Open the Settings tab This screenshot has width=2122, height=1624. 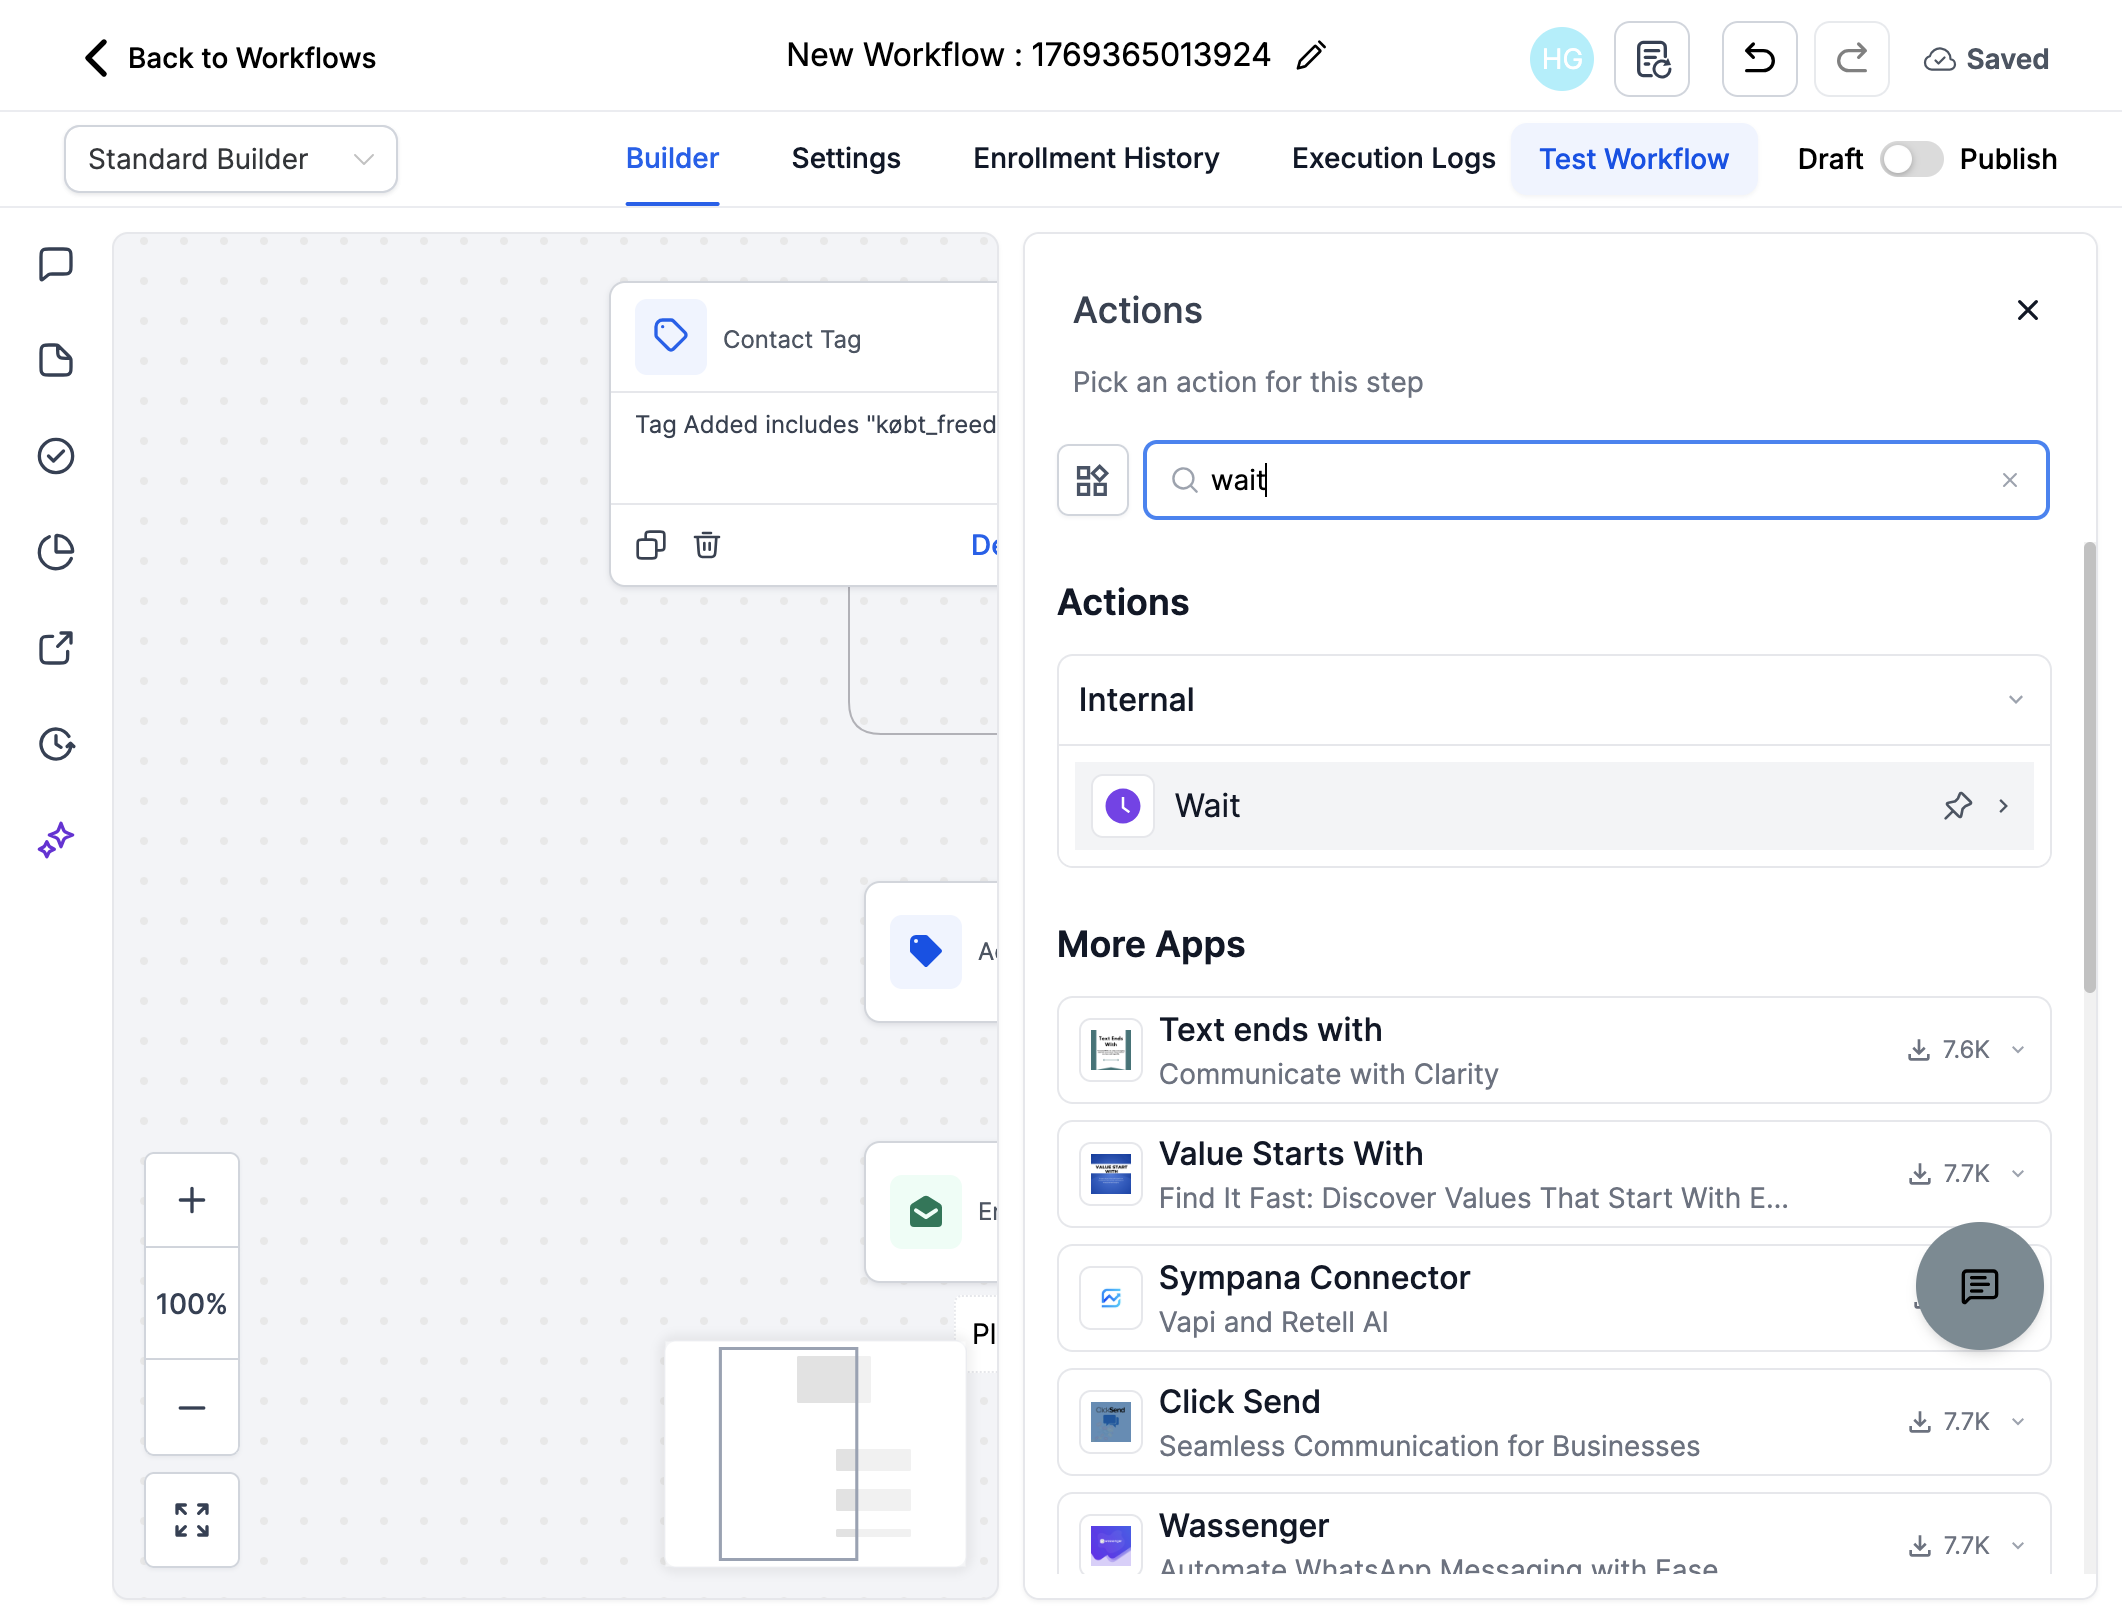[846, 159]
